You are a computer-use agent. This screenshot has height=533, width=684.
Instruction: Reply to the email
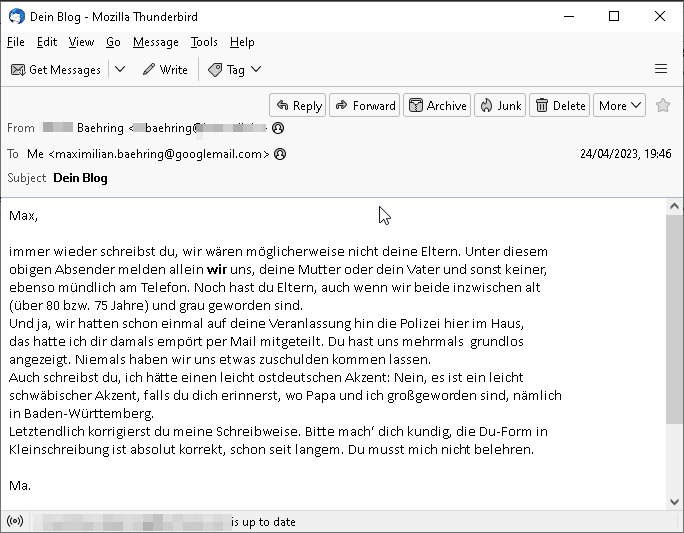pyautogui.click(x=298, y=105)
